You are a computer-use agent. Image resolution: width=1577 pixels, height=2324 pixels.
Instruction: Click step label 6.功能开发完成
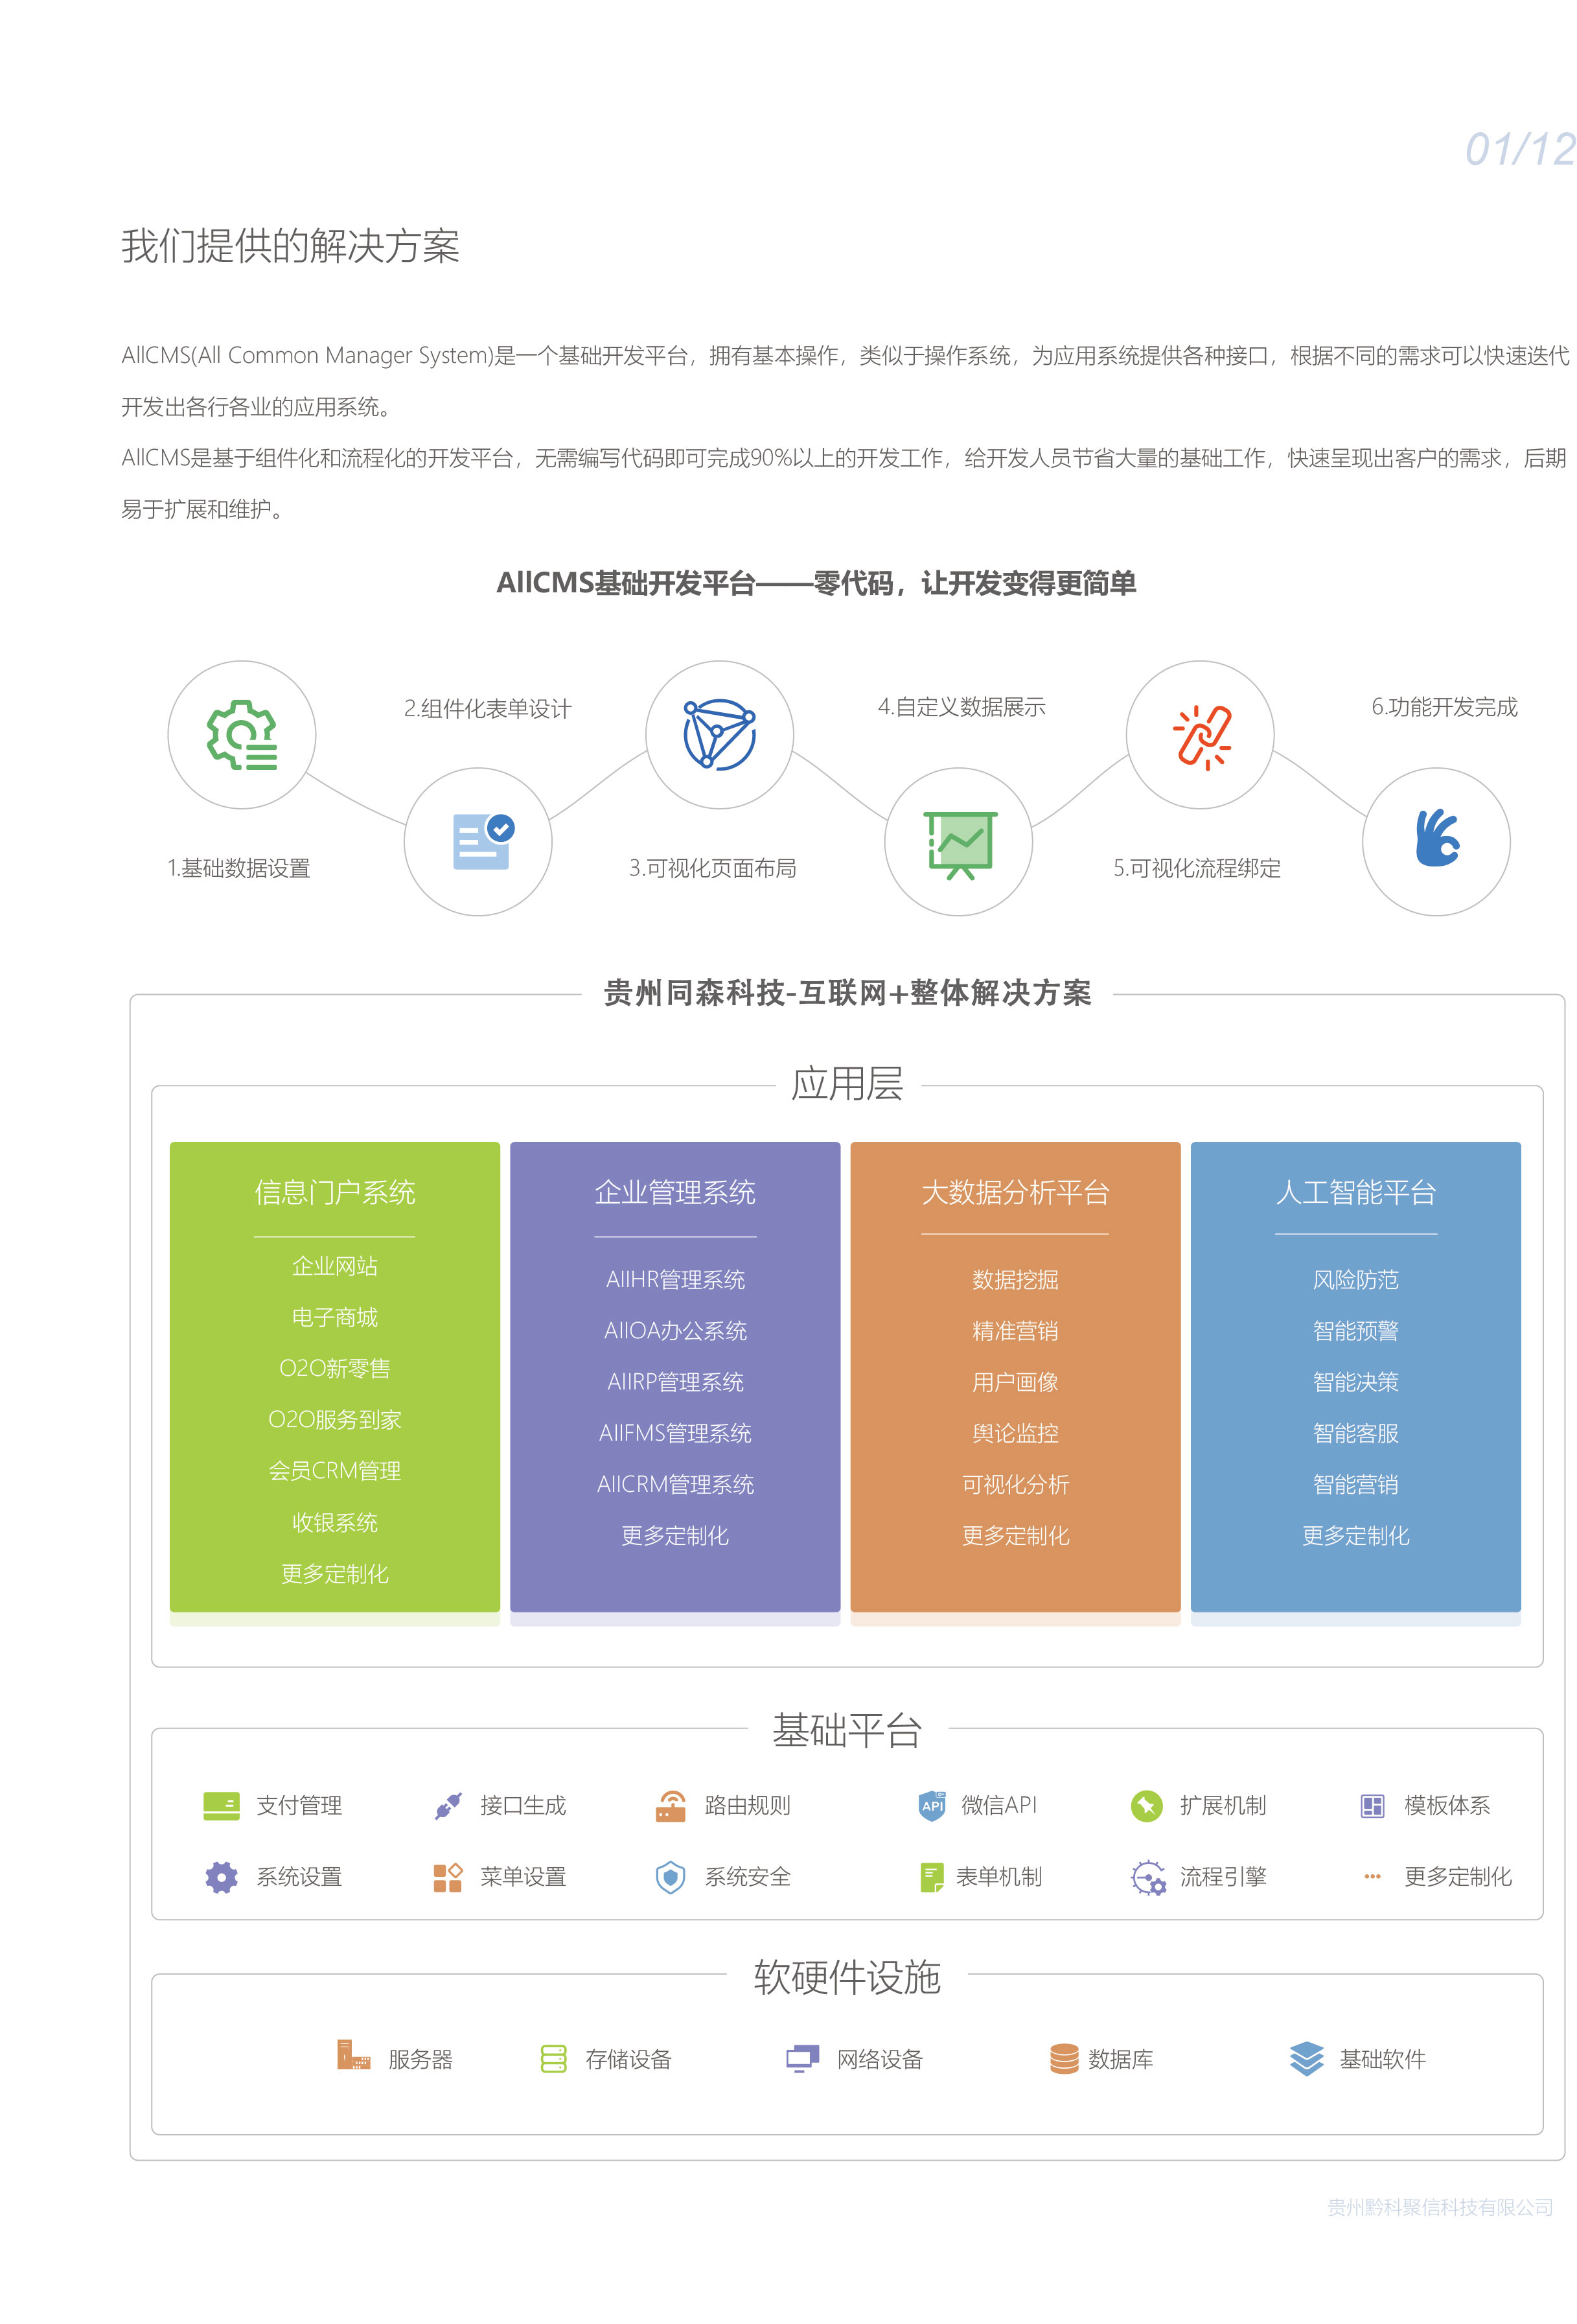tap(1444, 707)
